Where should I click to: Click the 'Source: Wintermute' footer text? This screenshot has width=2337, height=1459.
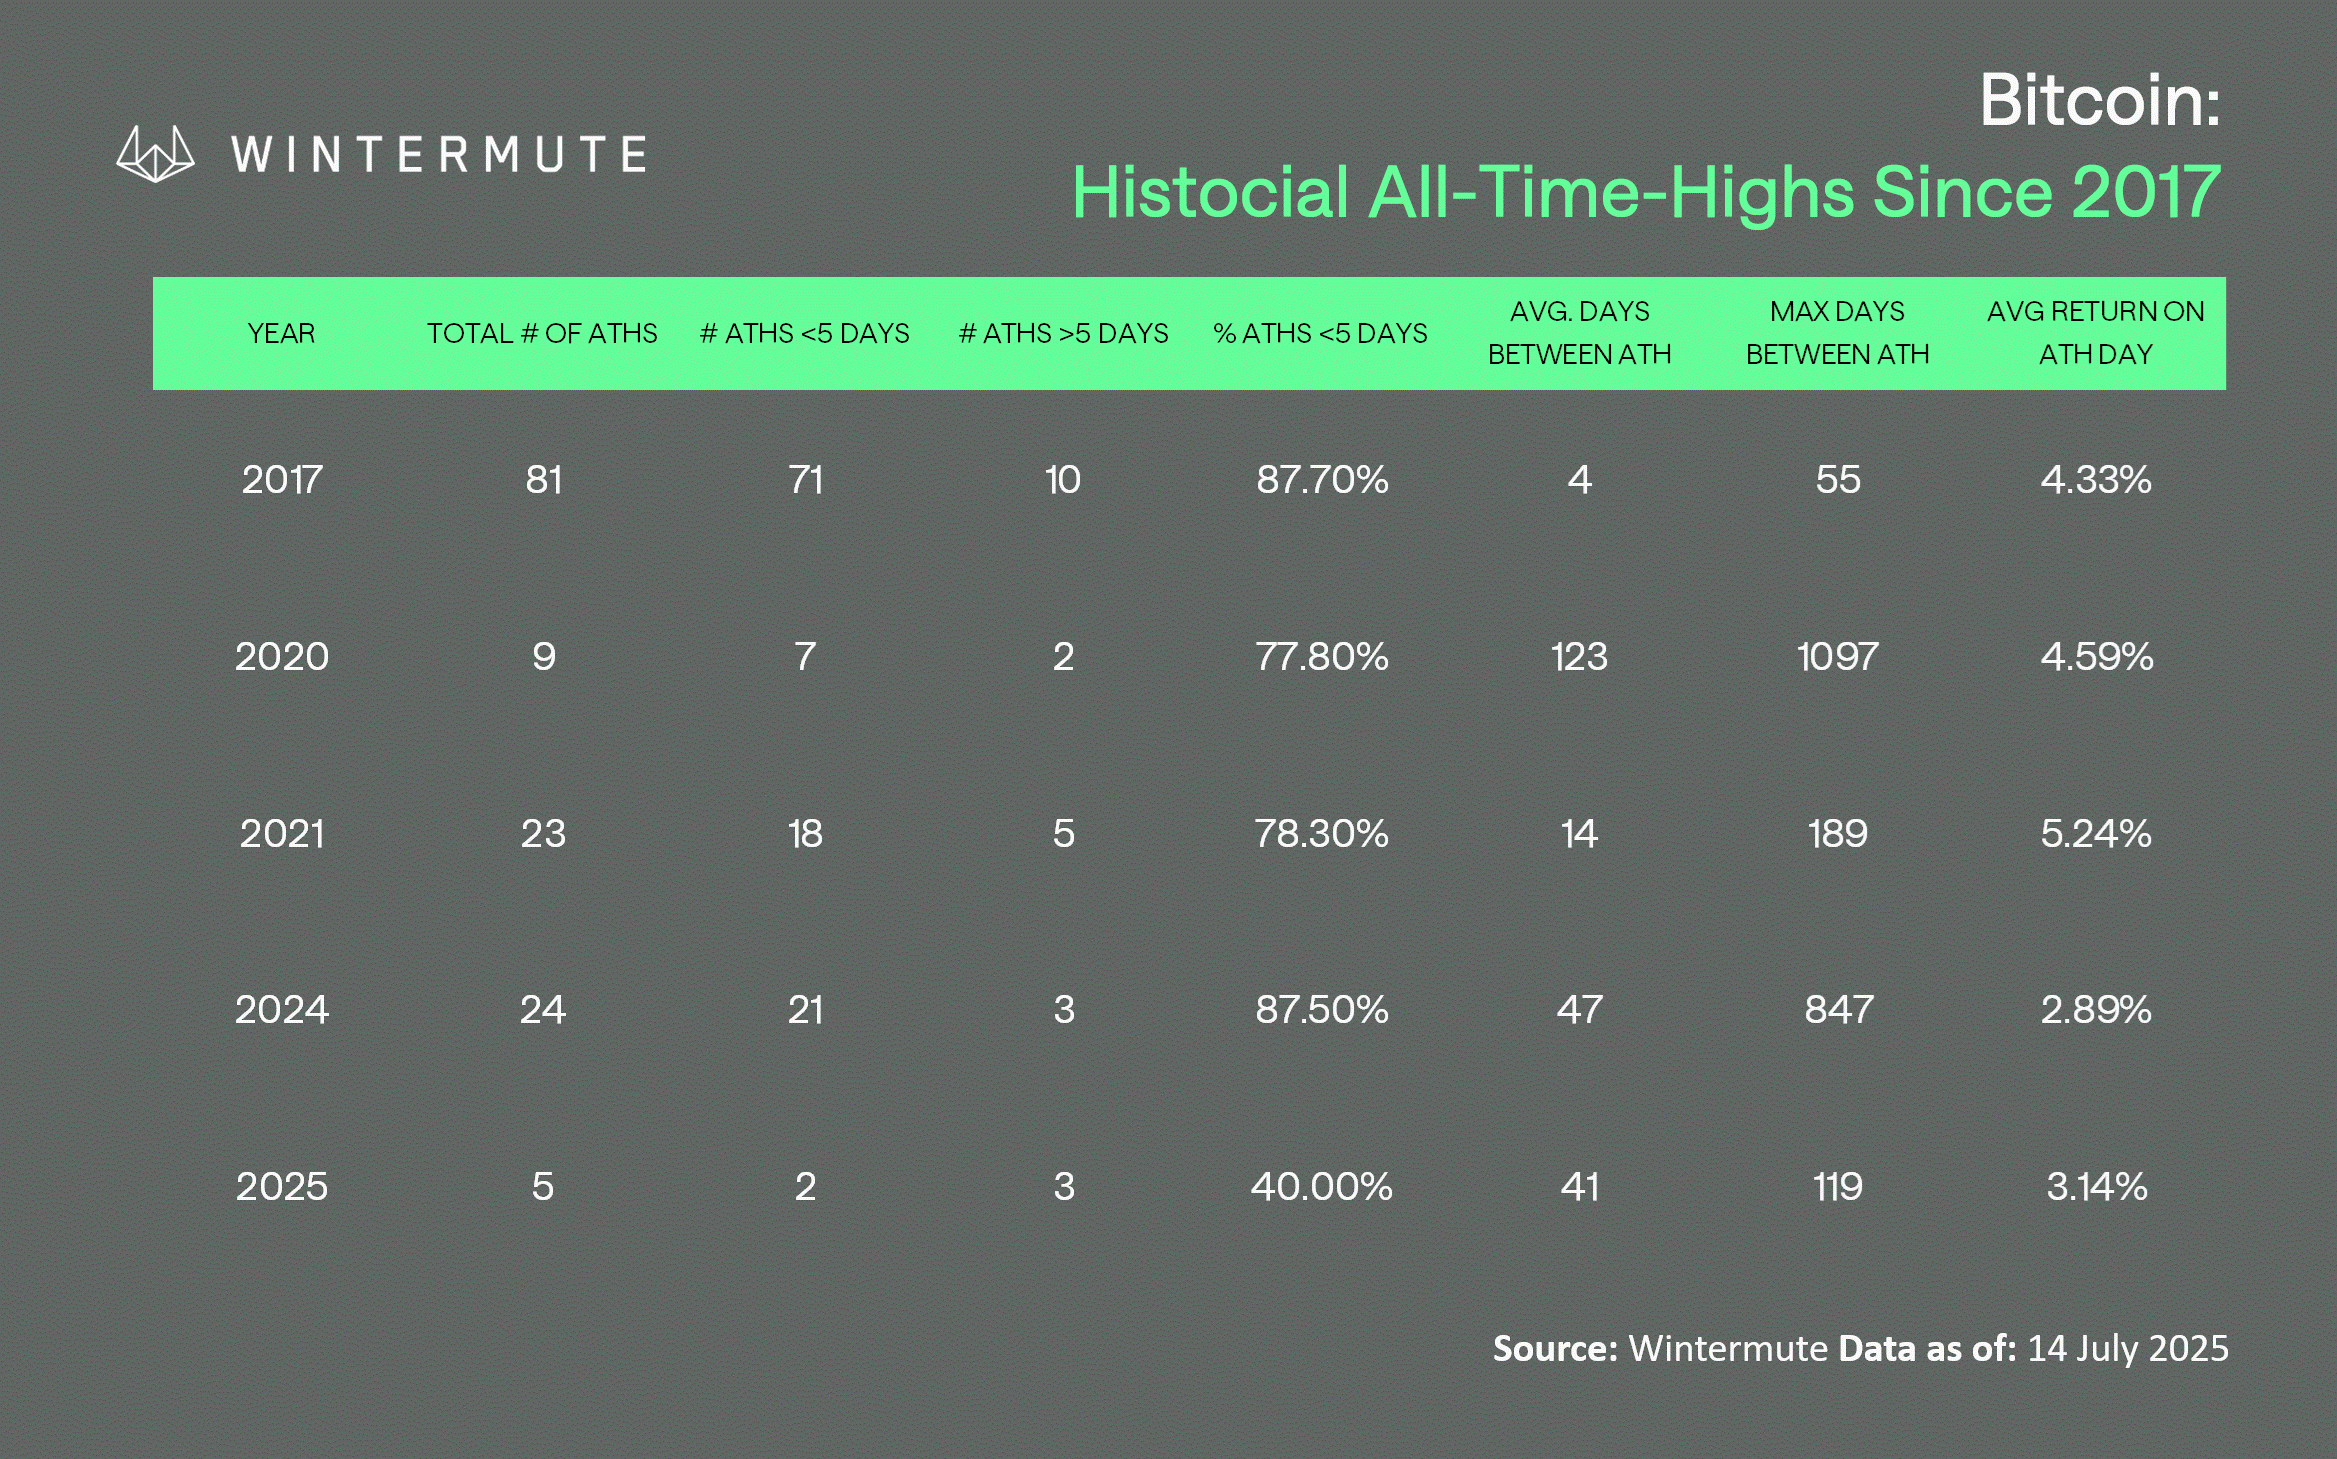pos(1661,1349)
